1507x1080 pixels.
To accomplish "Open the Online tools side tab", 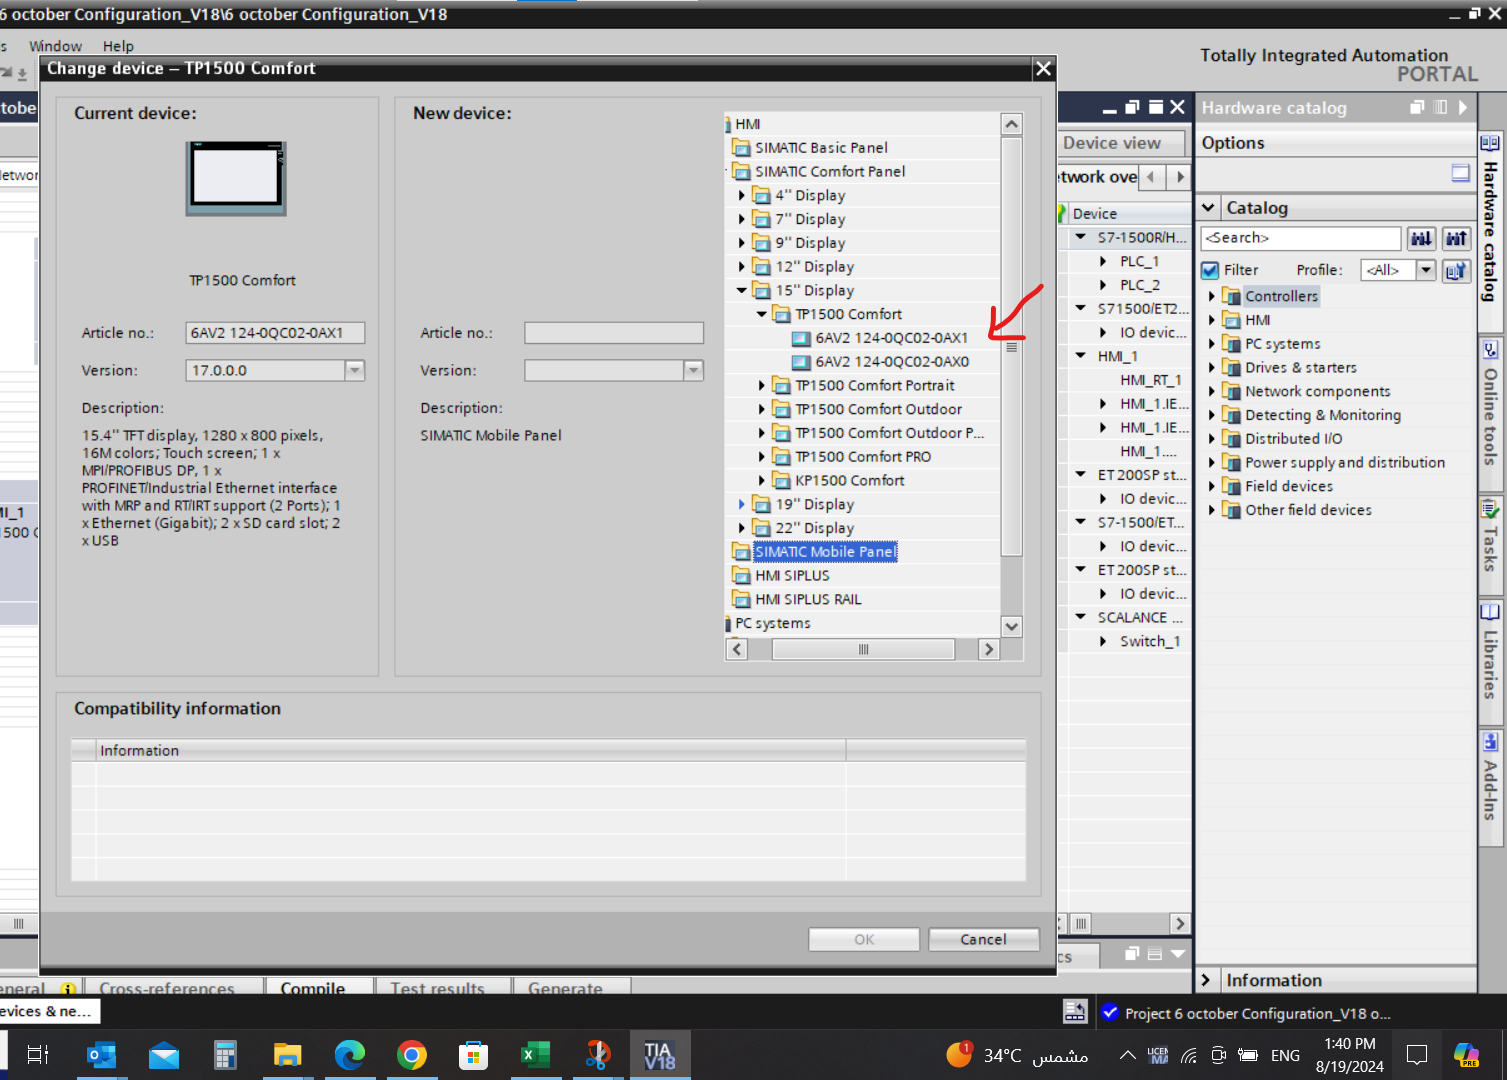I will [1490, 410].
